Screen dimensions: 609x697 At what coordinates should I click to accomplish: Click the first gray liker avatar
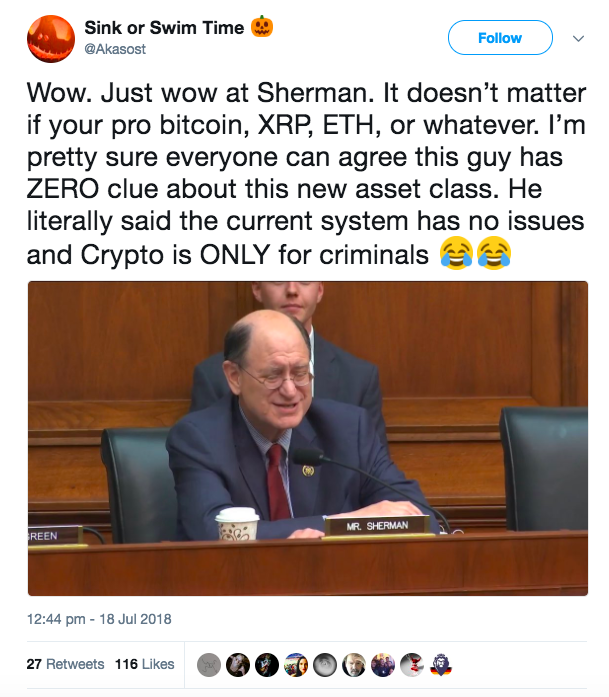[208, 664]
